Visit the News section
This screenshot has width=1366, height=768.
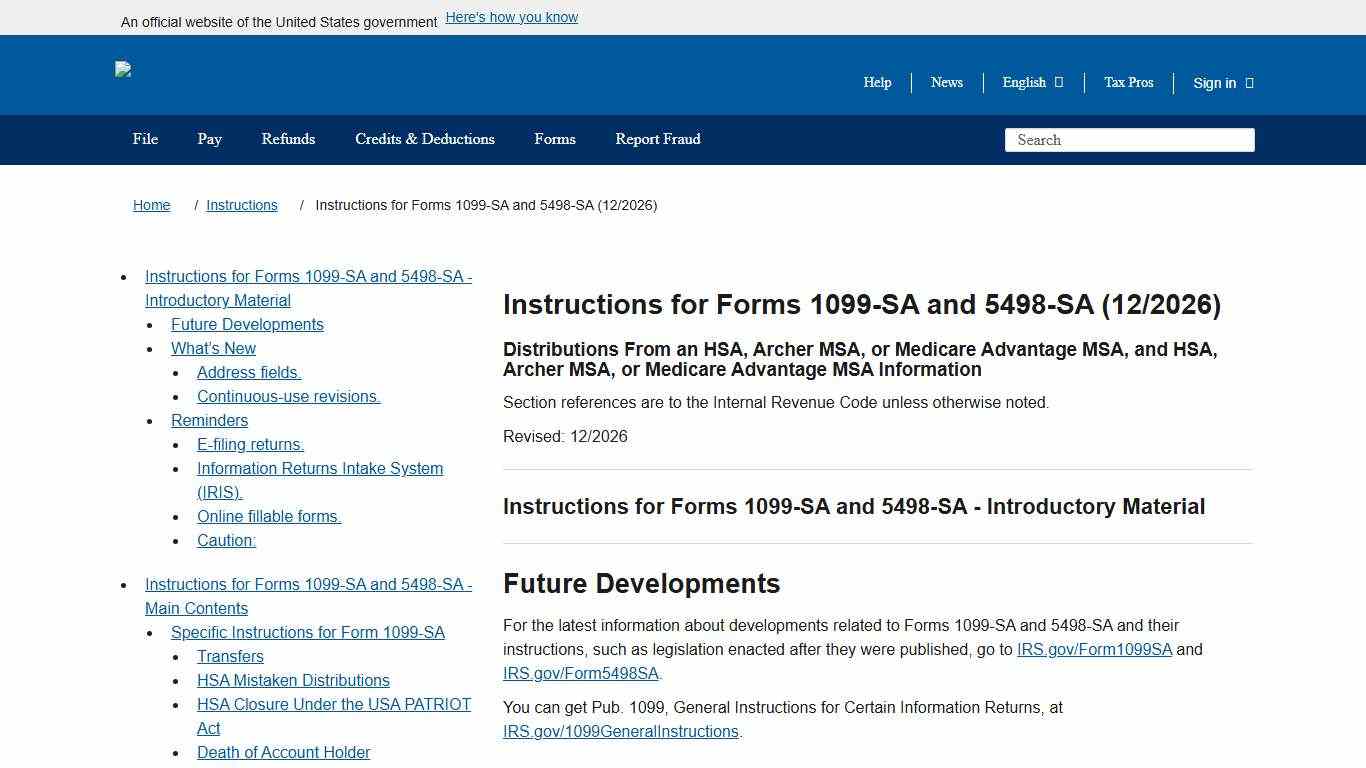point(946,83)
